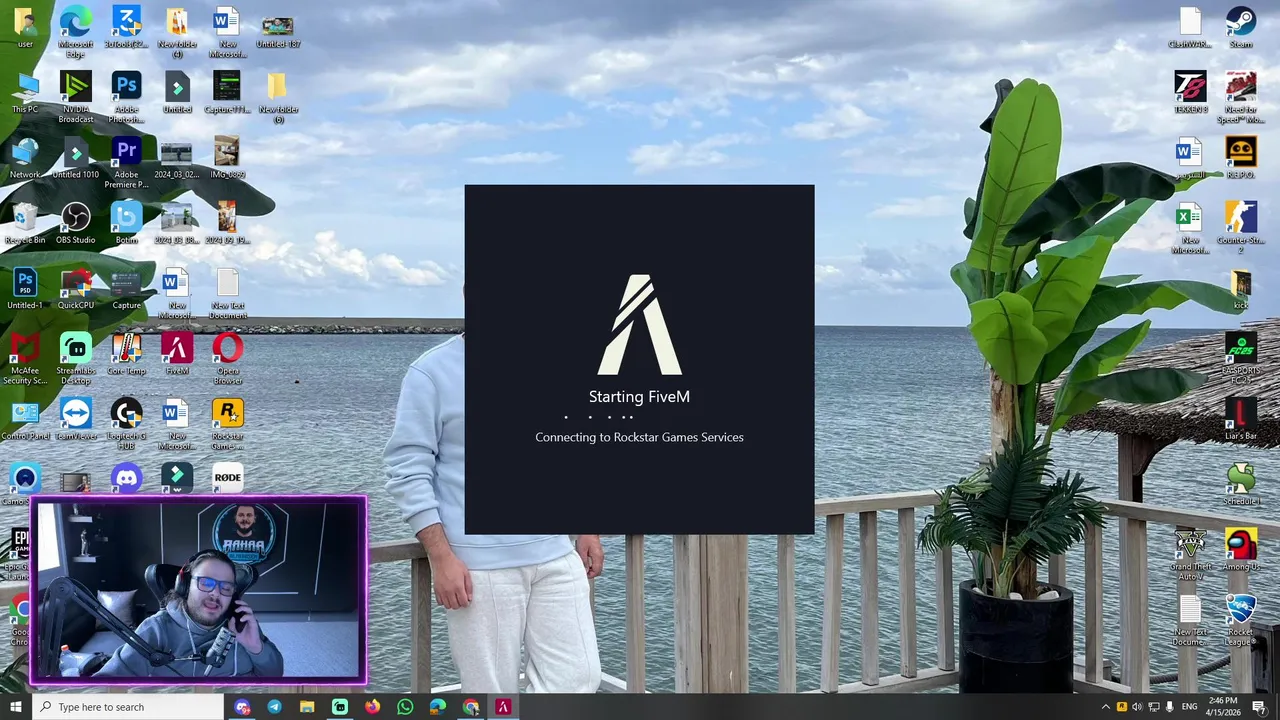The image size is (1280, 720).
Task: Select the Need for Speed Most Wanted icon
Action: 1240,98
